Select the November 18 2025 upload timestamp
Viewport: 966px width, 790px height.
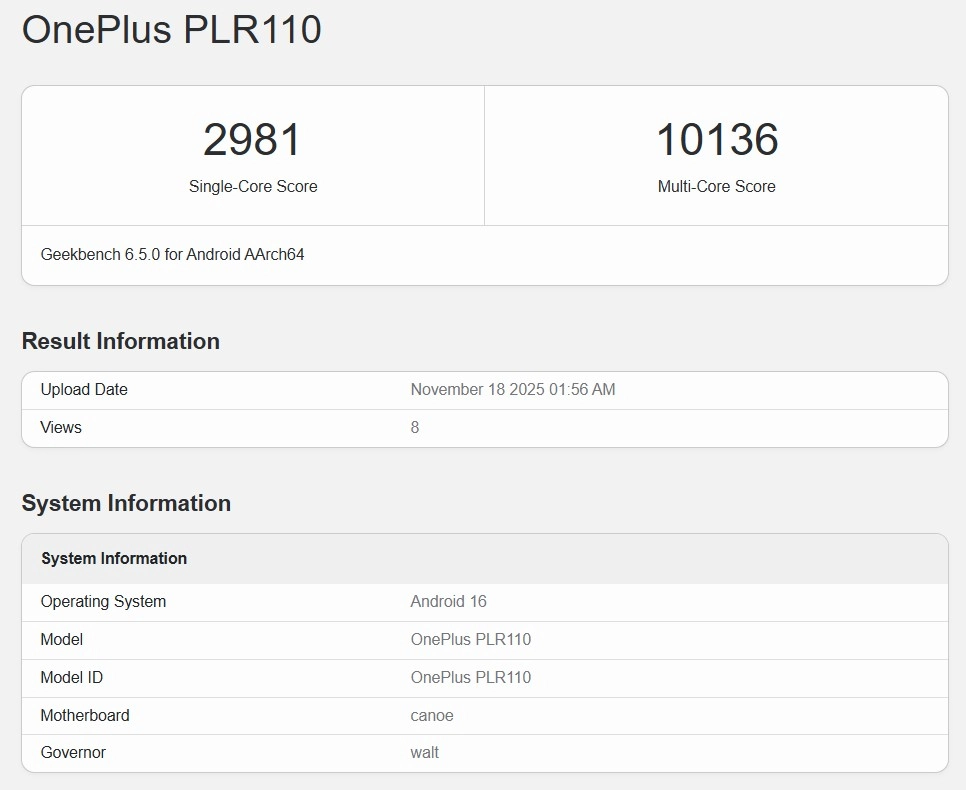pos(512,390)
